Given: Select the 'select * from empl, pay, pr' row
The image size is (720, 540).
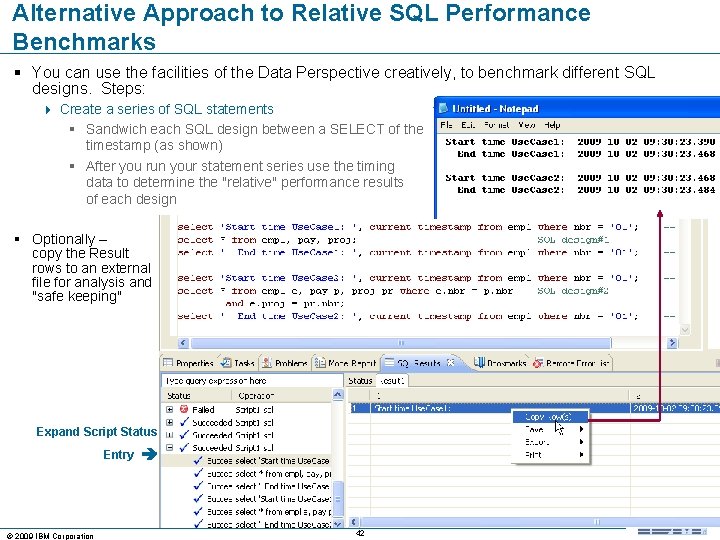Looking at the screenshot, I should (262, 473).
